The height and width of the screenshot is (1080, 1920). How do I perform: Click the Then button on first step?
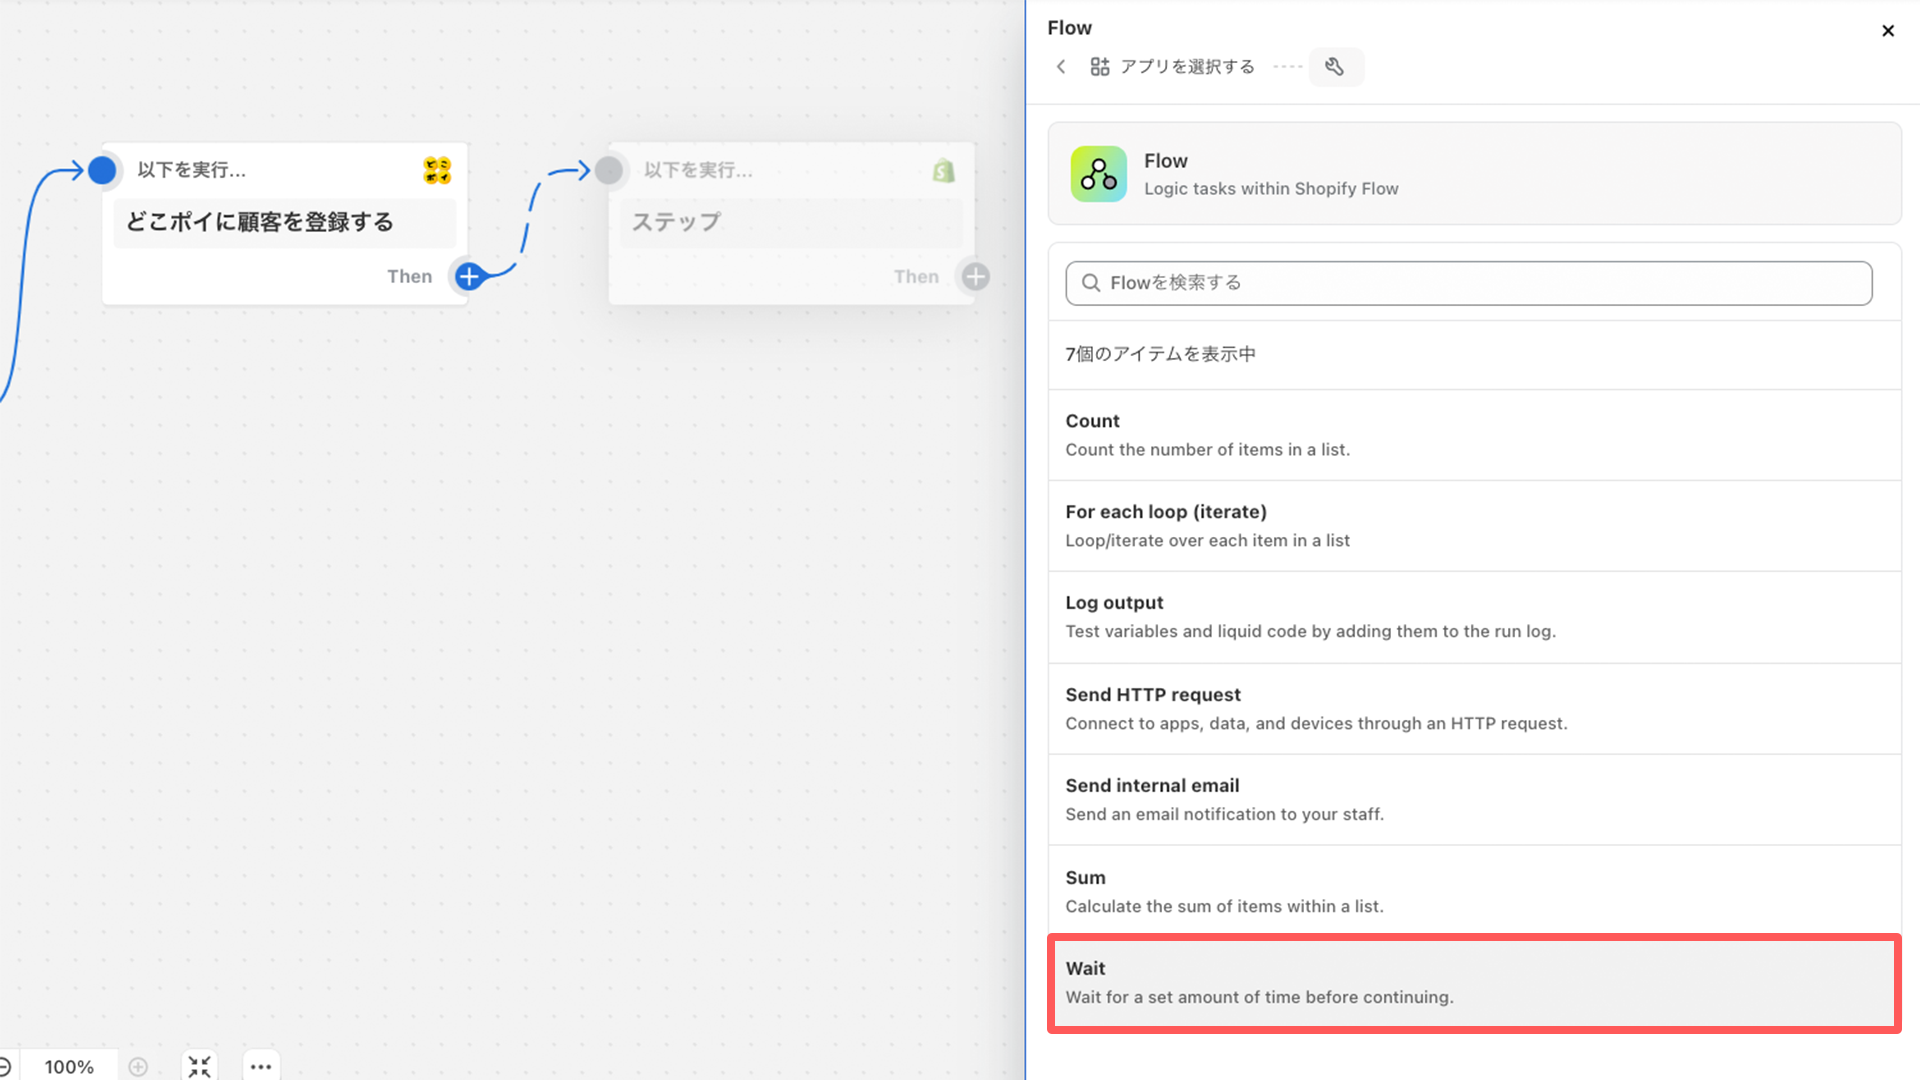469,276
